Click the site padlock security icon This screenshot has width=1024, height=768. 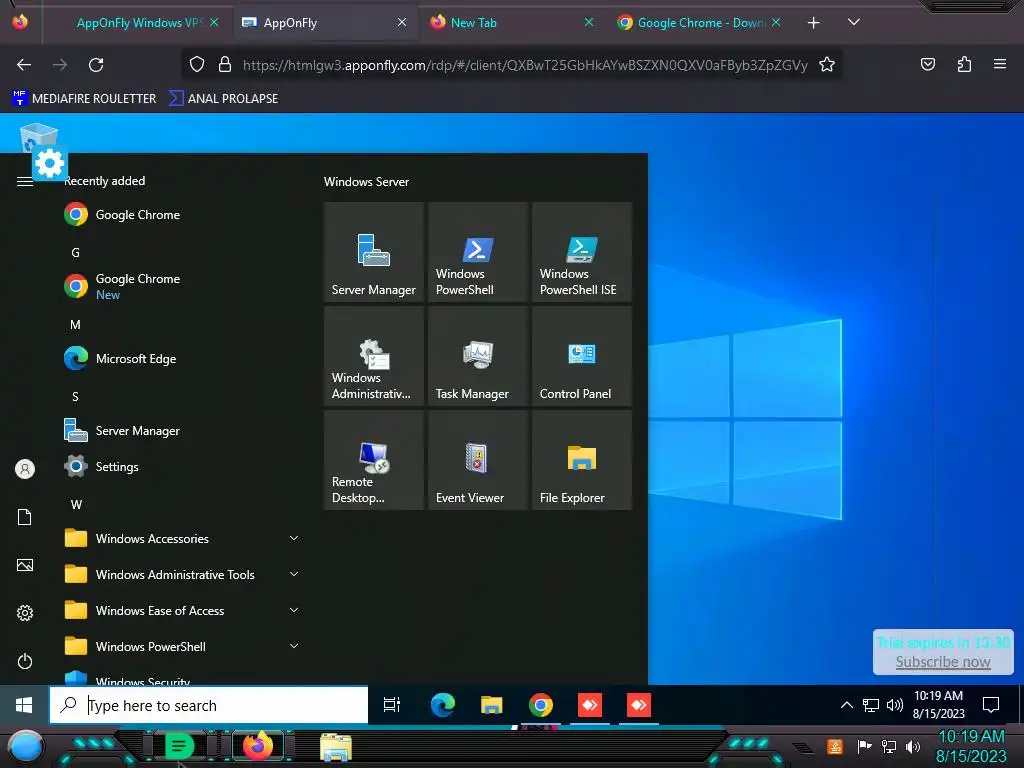pos(225,65)
